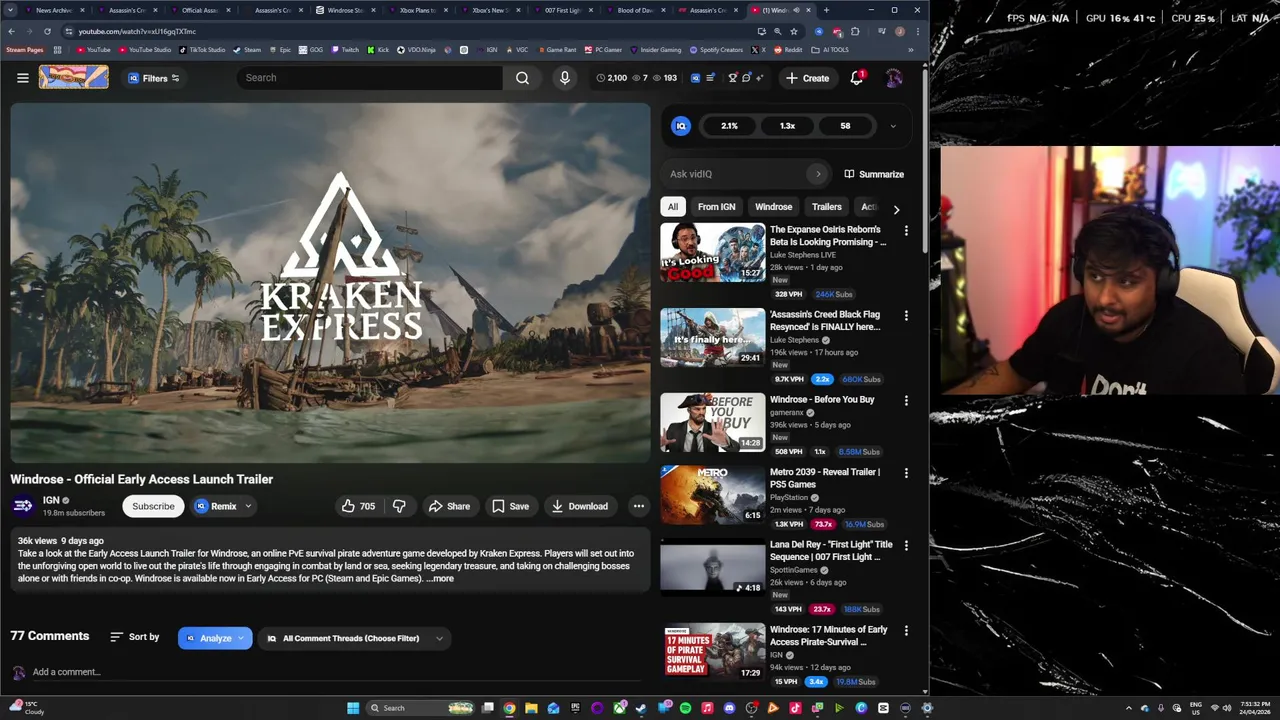
Task: Open Epic Games Launcher from the taskbar
Action: coord(575,708)
